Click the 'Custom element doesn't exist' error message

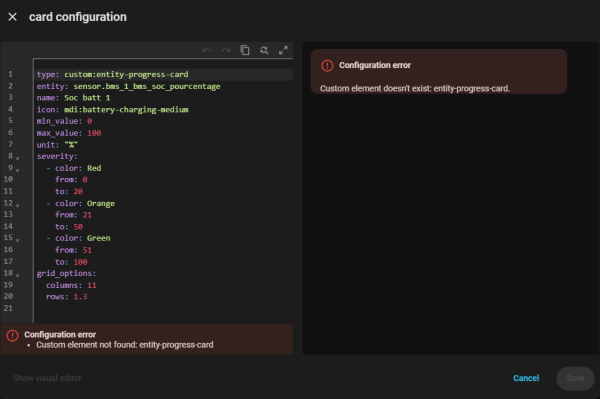click(x=415, y=88)
